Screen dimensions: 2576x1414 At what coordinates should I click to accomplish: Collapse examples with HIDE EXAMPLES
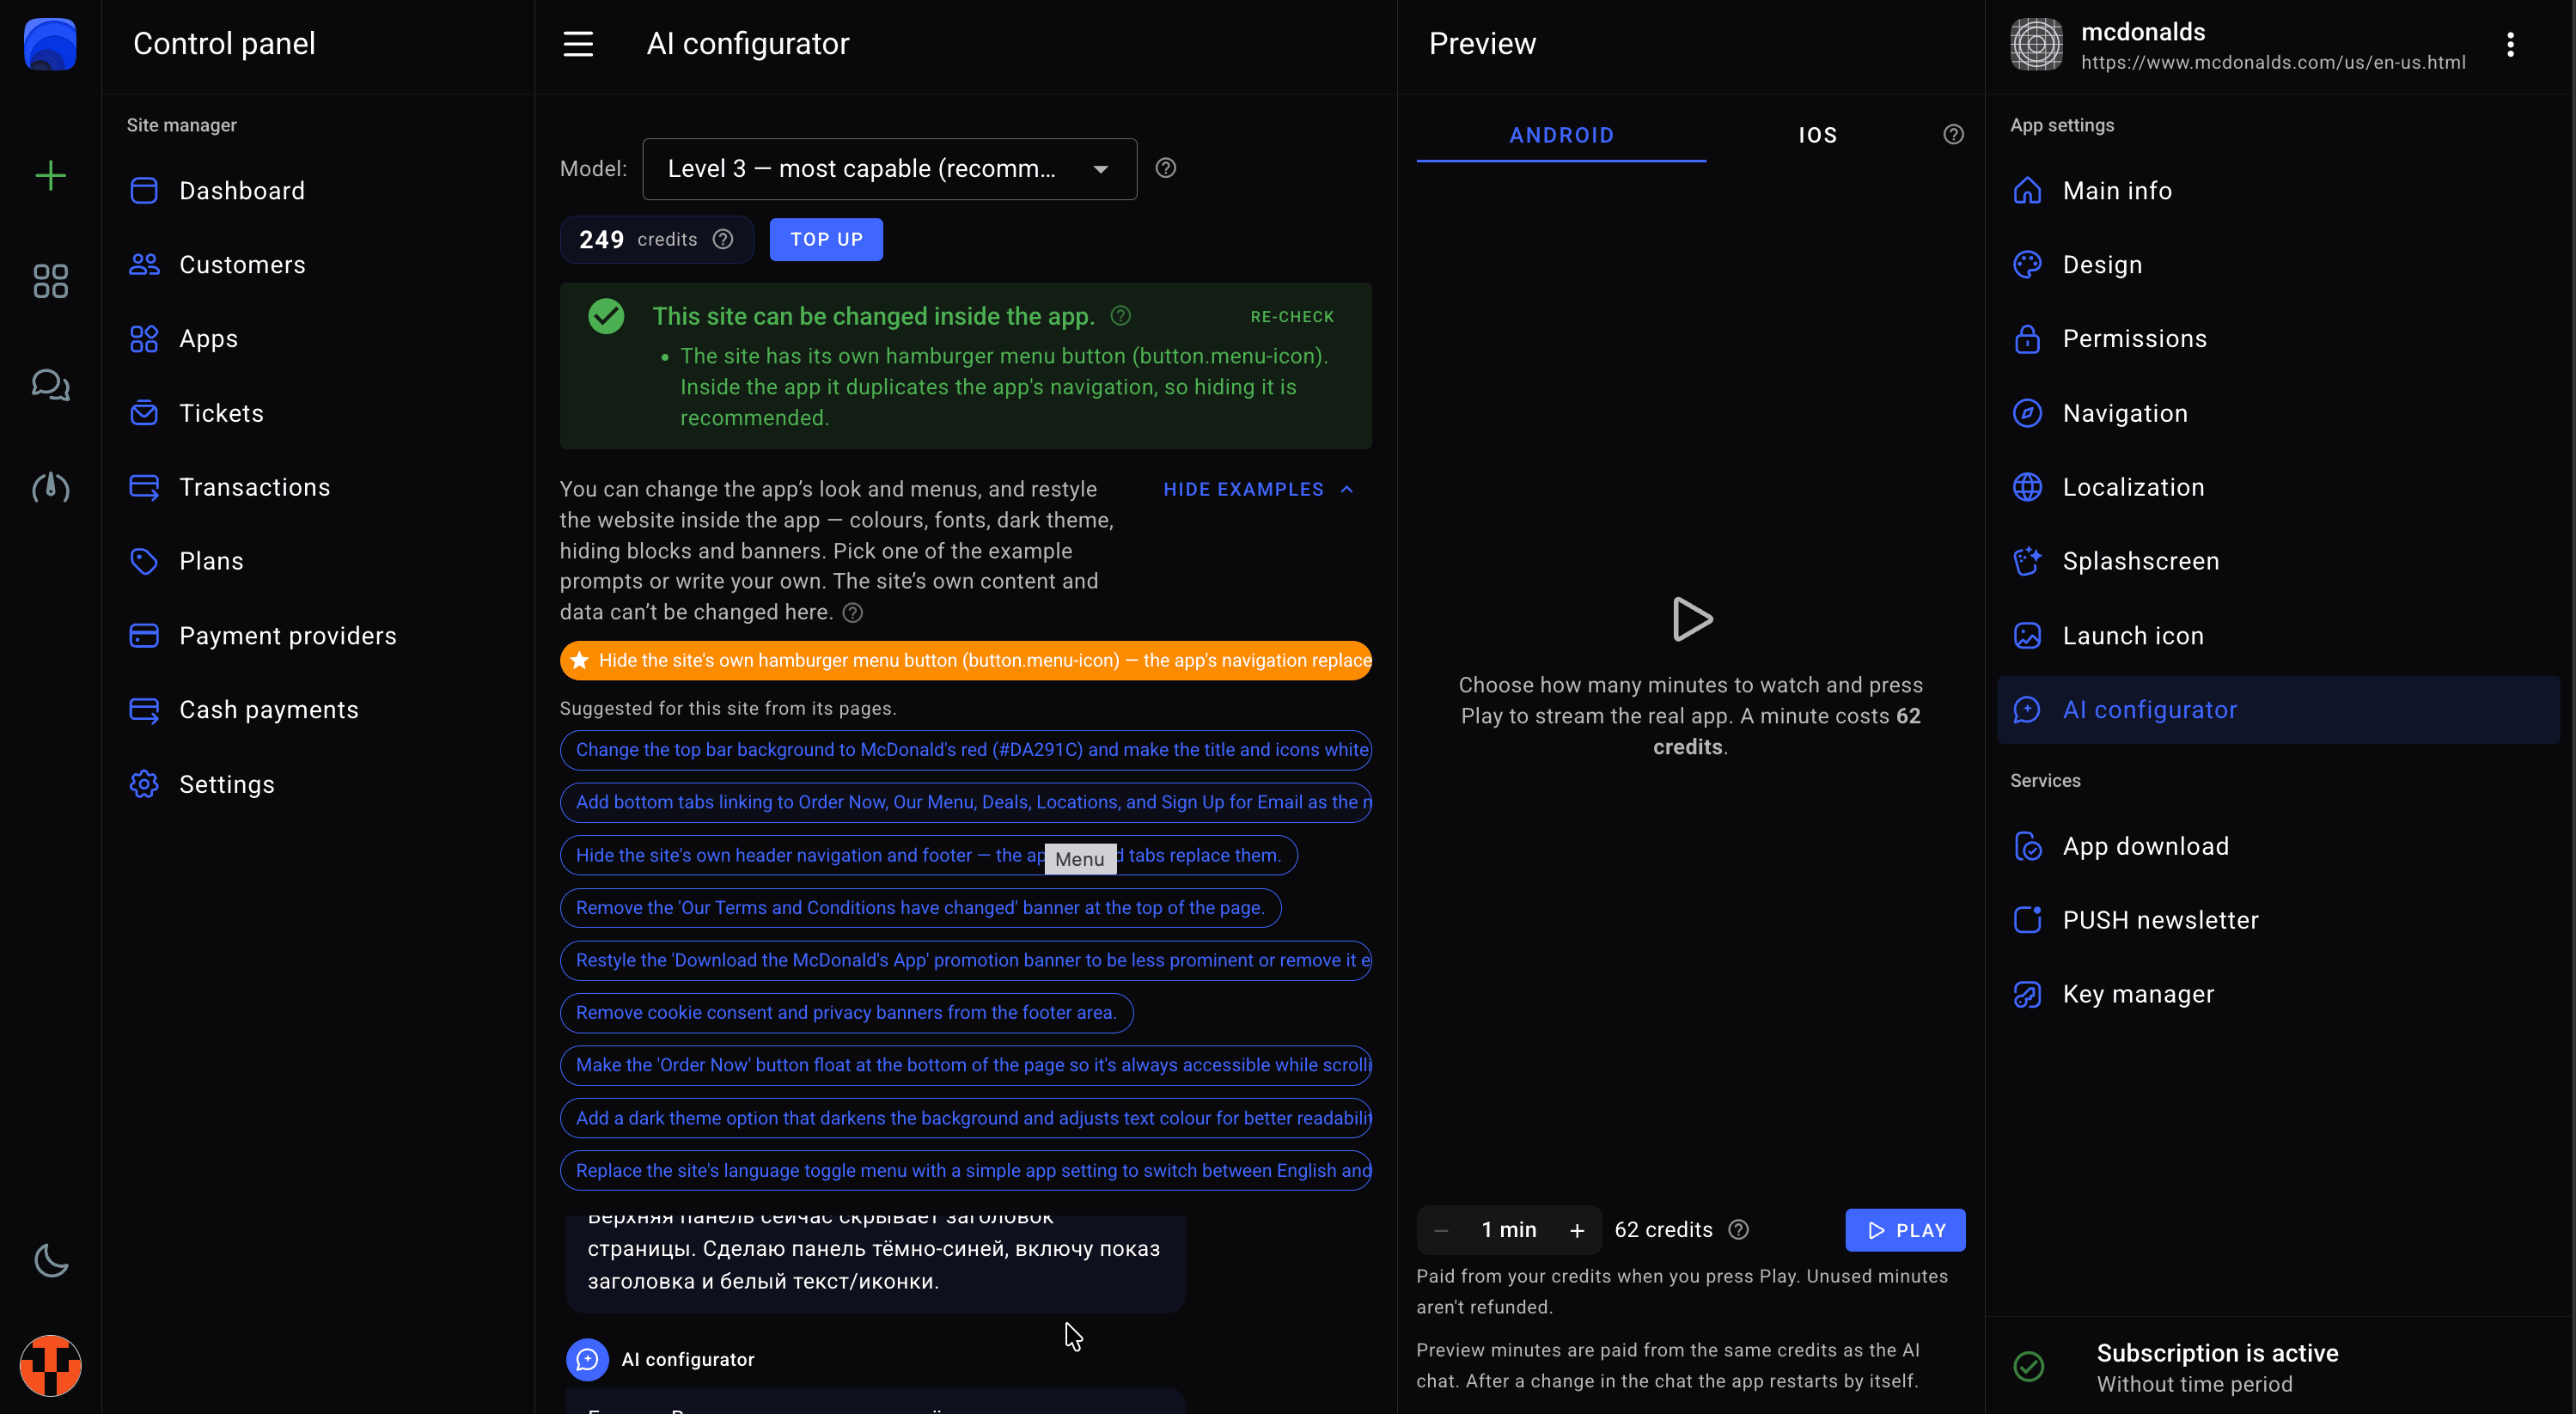pos(1258,489)
